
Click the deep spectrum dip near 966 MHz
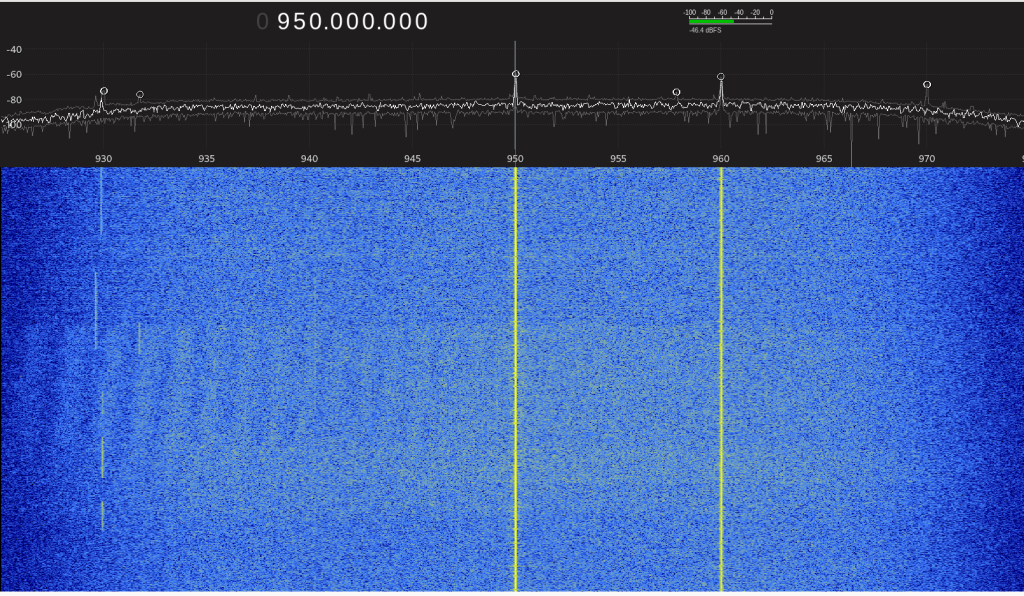852,140
